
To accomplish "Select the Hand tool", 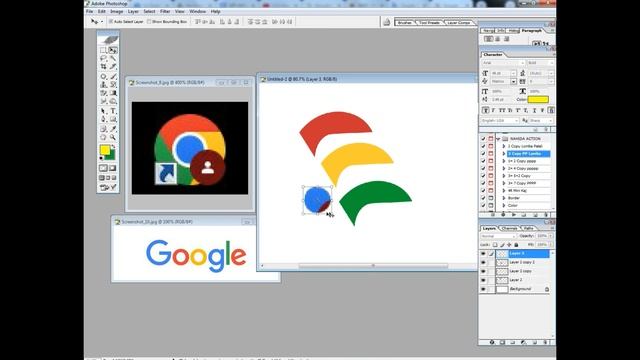I will 103,137.
